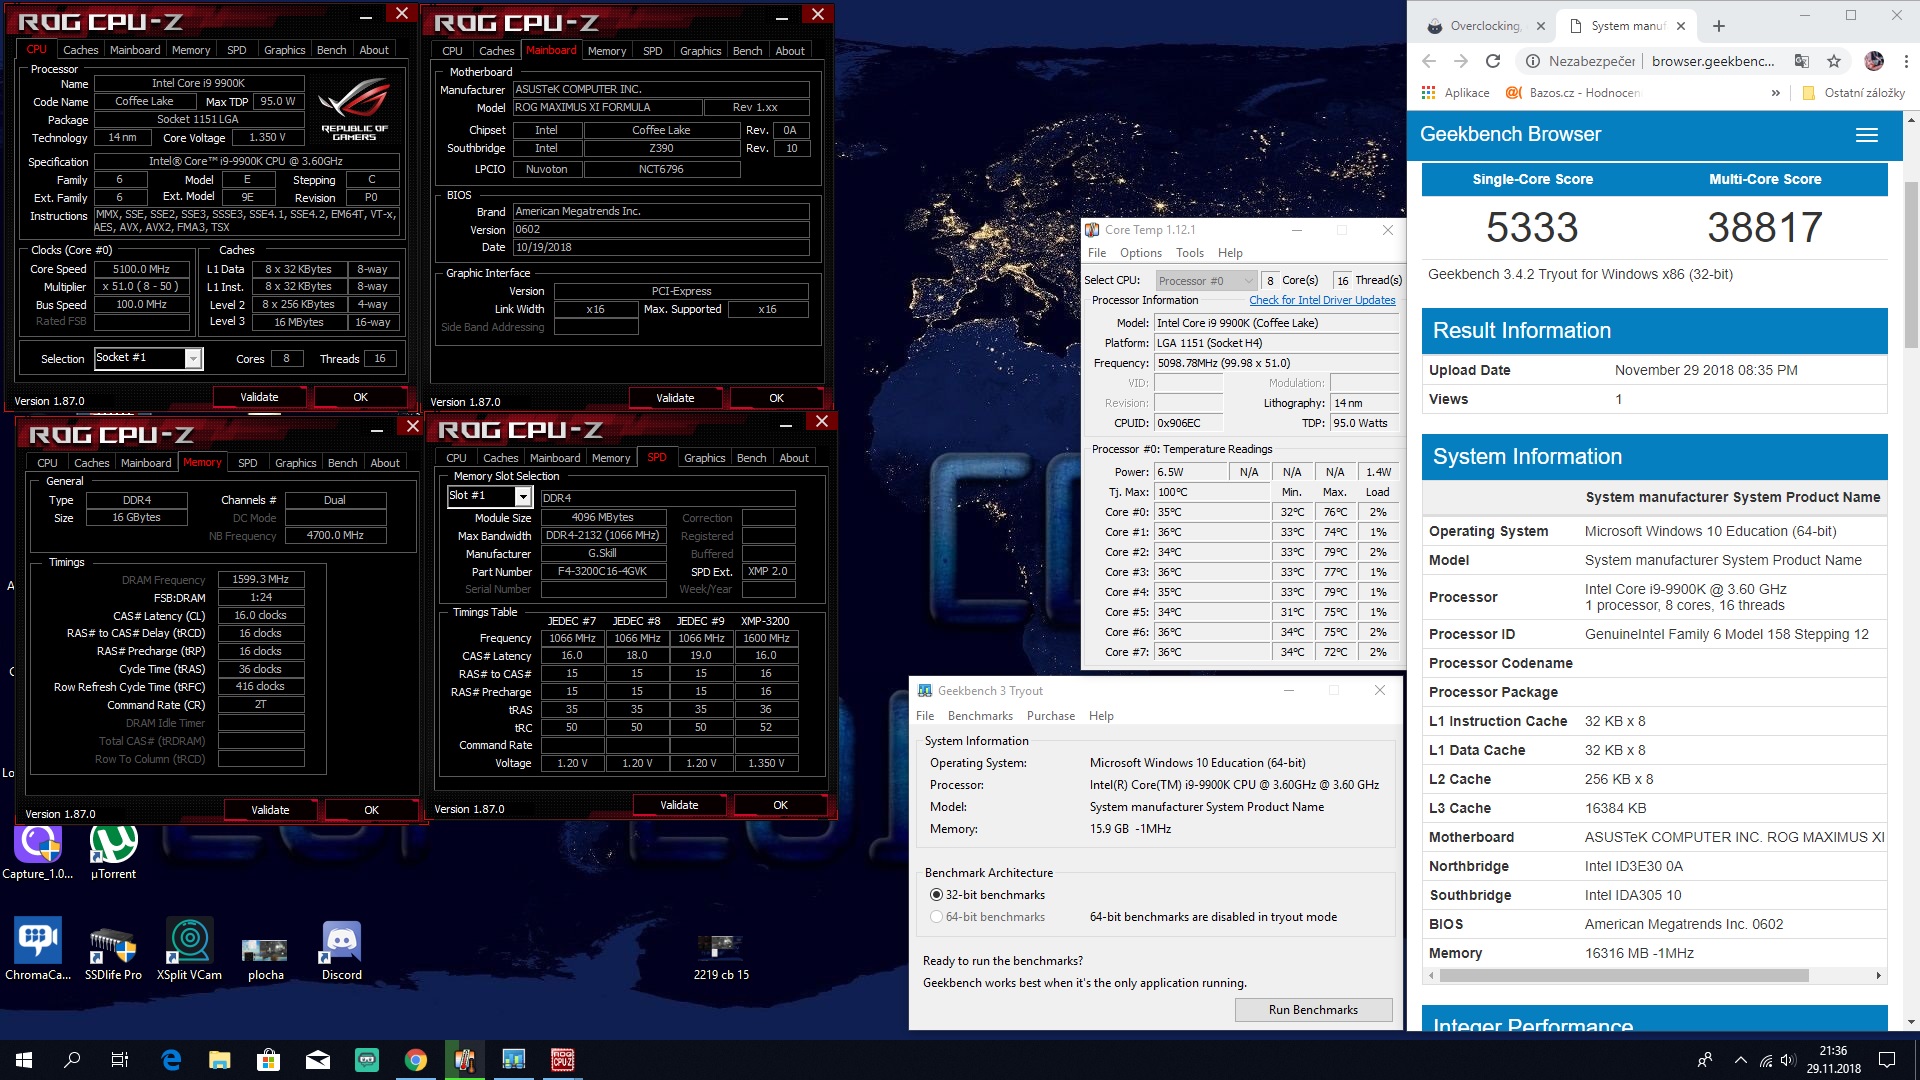Show hidden system tray icons

click(x=1740, y=1060)
